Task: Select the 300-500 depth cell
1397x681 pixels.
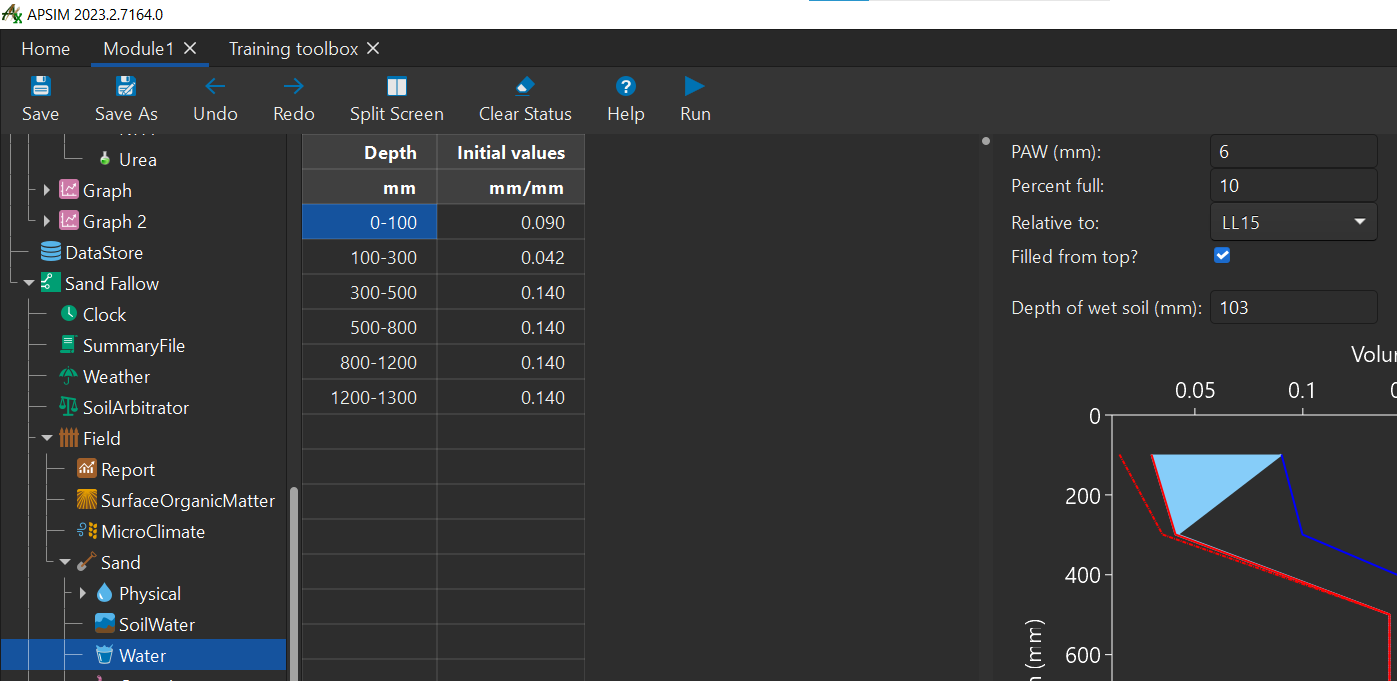Action: 369,292
